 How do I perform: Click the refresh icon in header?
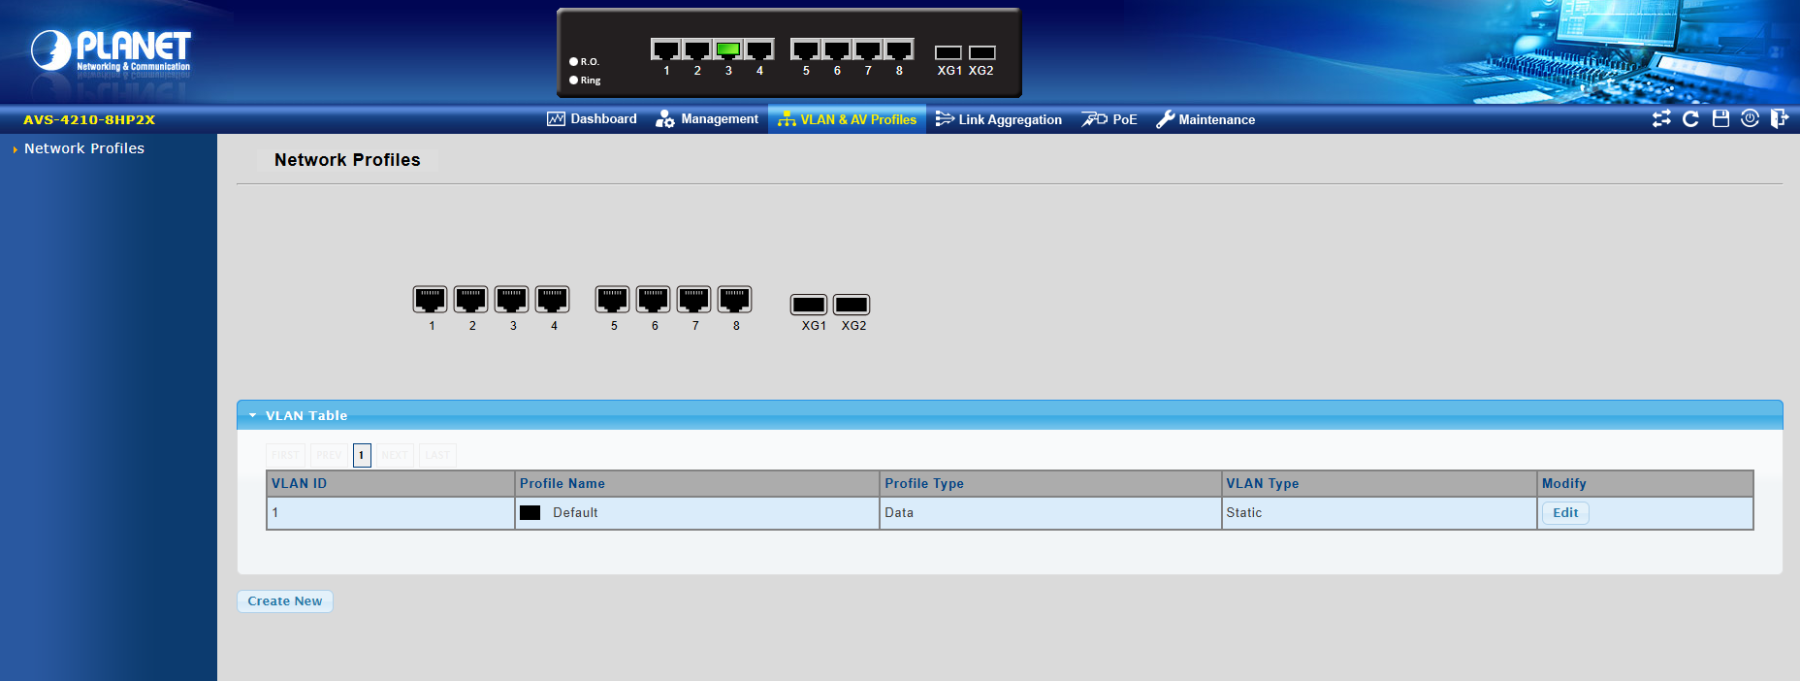tap(1691, 119)
